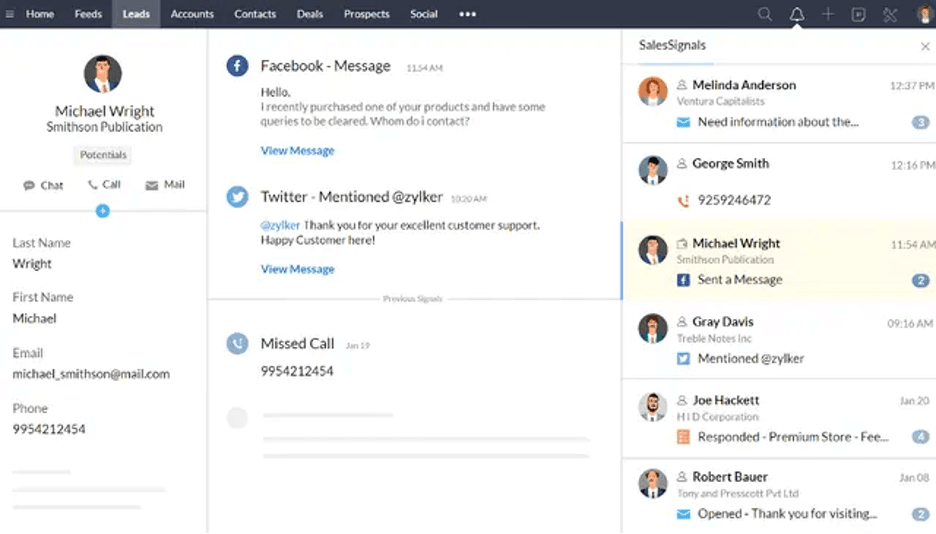Click Gray Davis's avatar

(652, 328)
